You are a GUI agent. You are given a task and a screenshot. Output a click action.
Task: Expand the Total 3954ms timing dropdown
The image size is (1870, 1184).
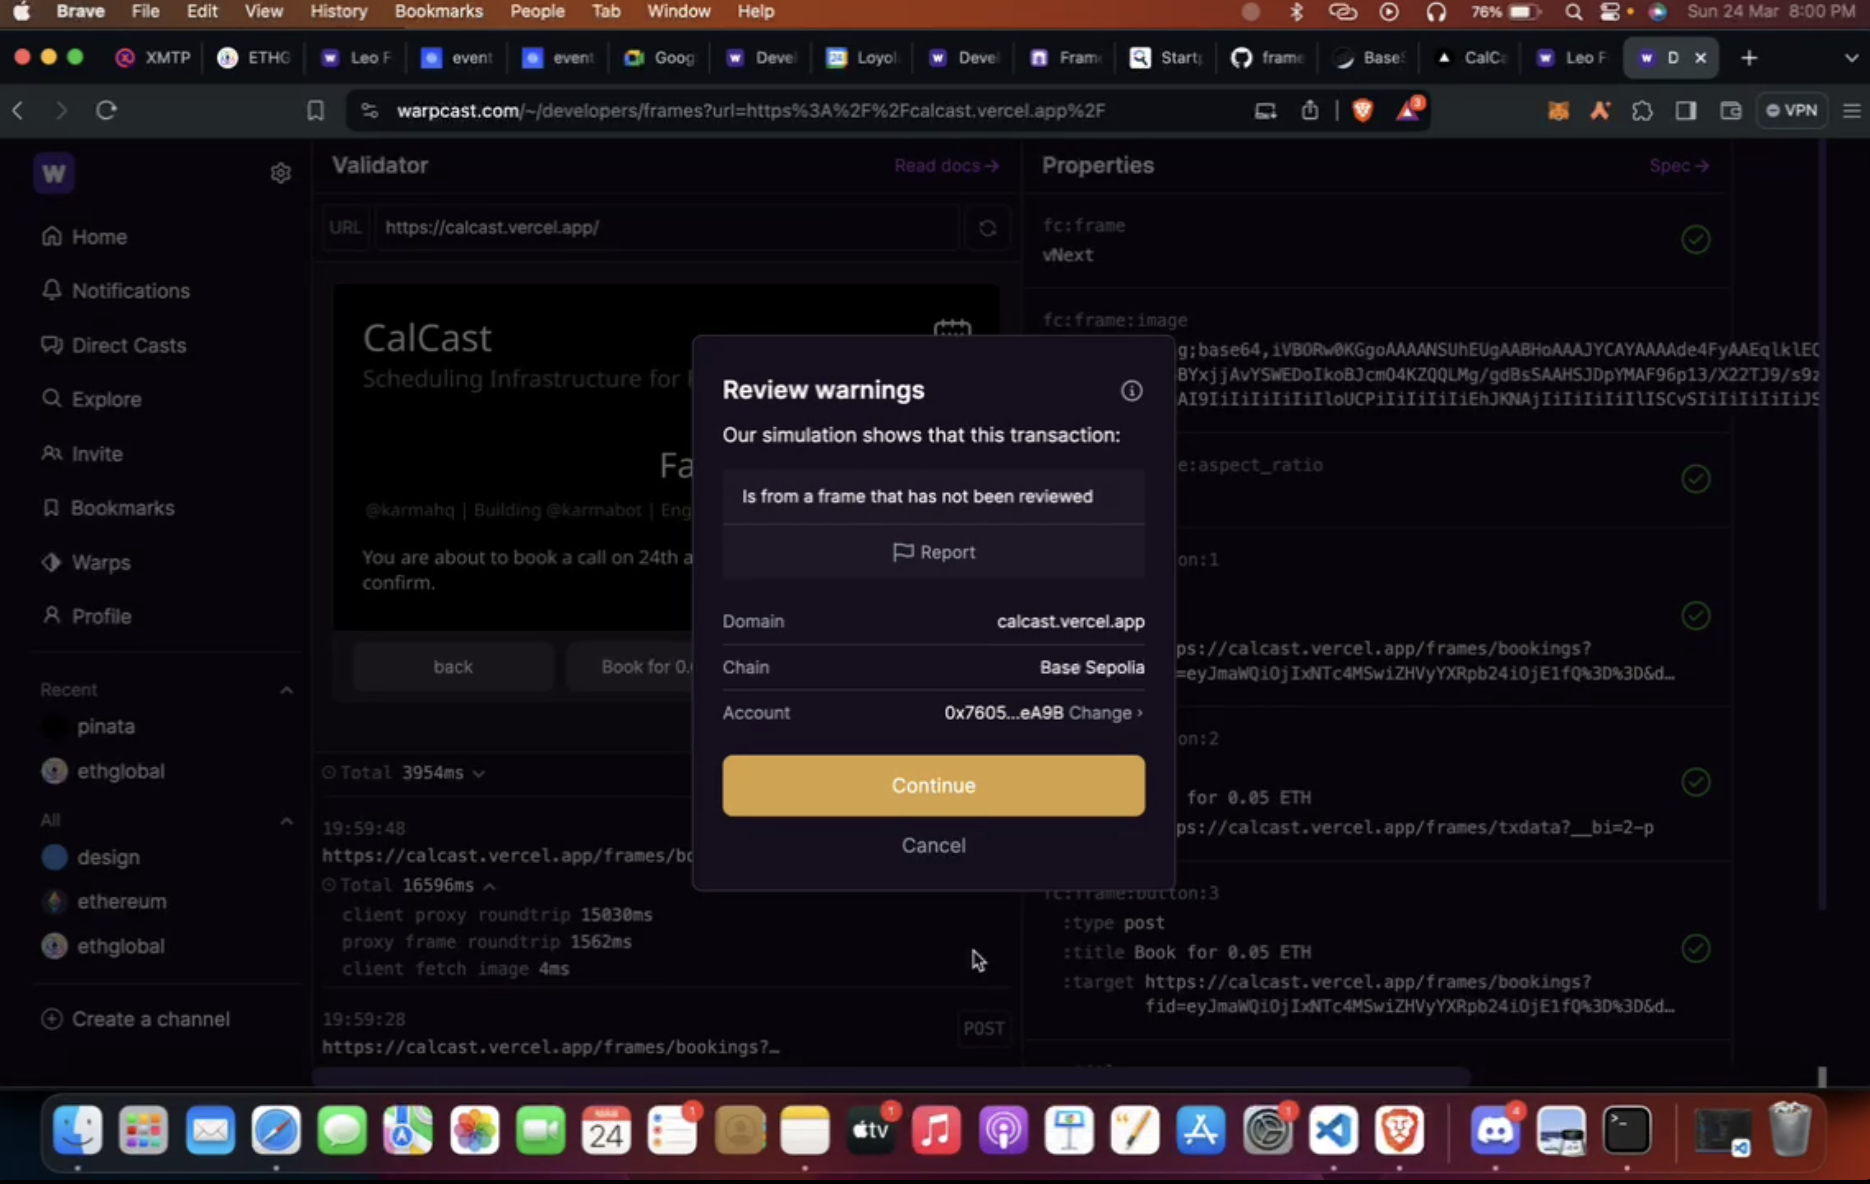click(x=478, y=773)
